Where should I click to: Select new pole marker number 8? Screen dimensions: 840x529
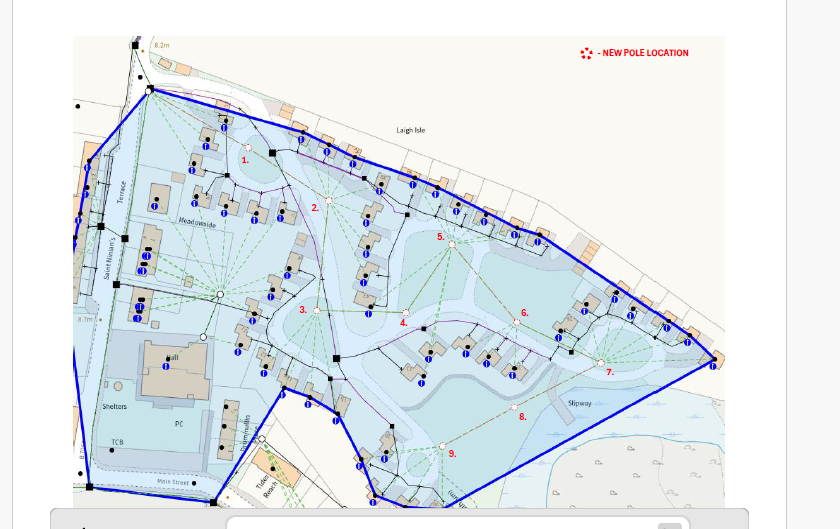514,407
